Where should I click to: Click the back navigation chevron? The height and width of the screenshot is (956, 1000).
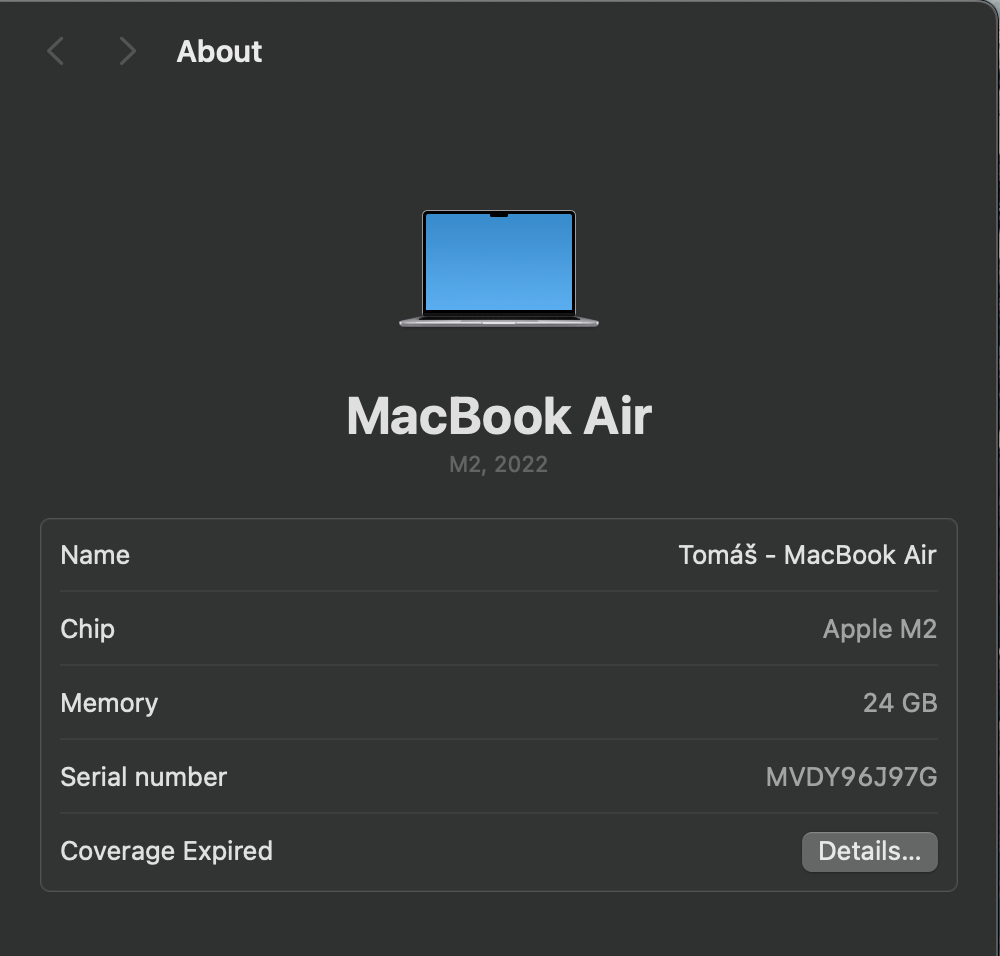55,51
